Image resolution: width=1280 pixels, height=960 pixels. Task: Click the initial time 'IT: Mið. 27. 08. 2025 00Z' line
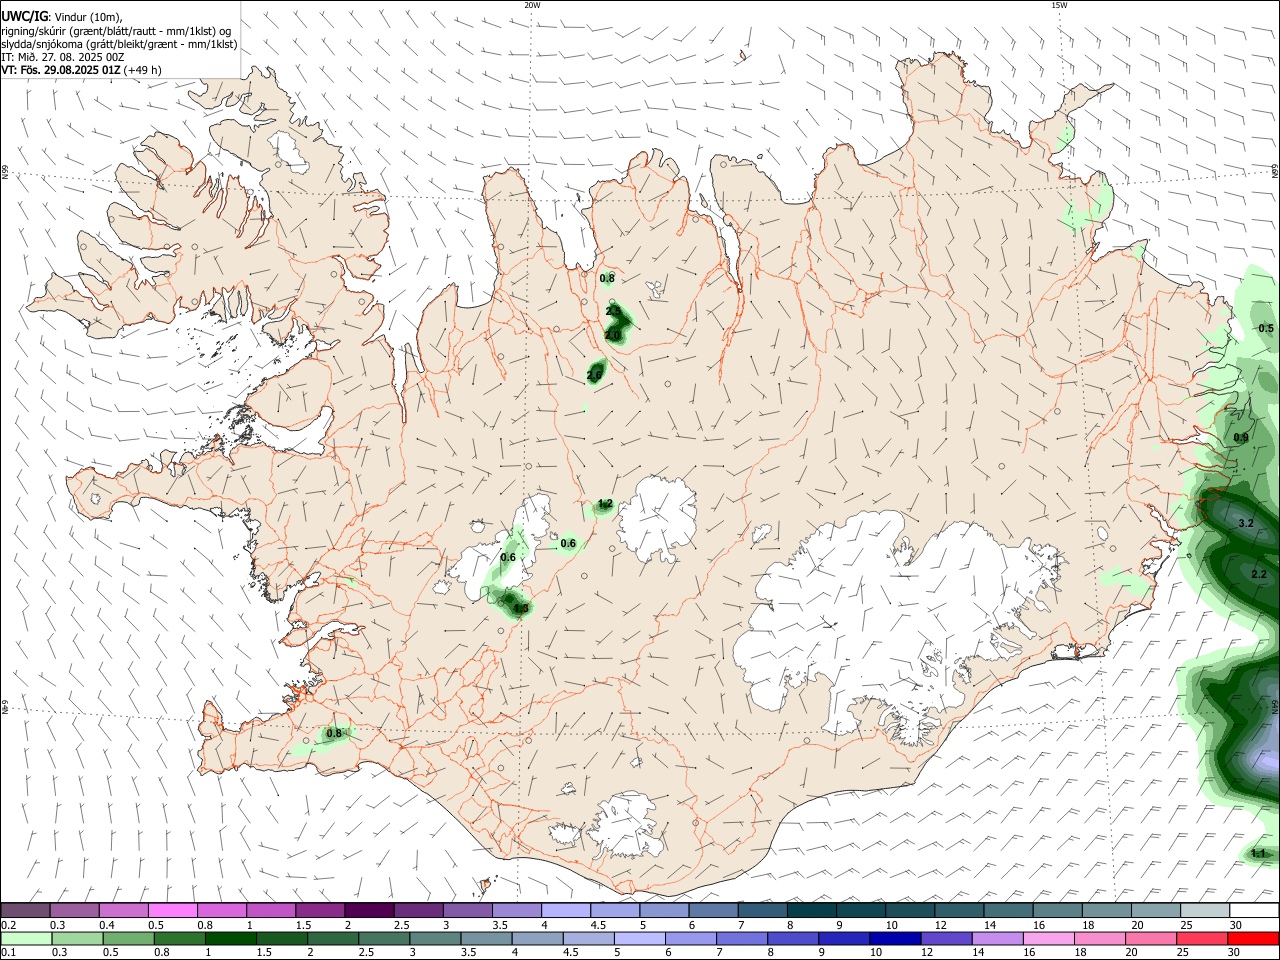63,57
